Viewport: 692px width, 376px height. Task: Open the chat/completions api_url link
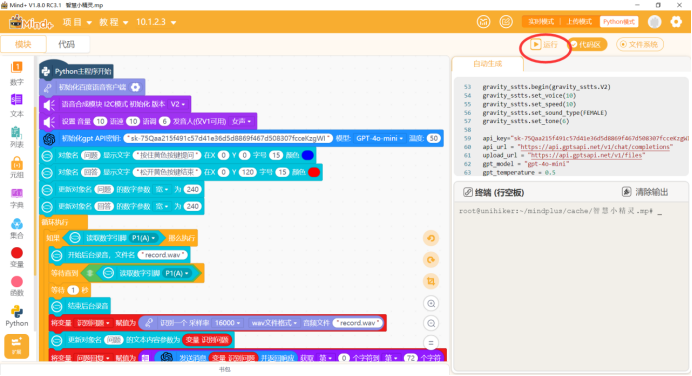pyautogui.click(x=596, y=147)
